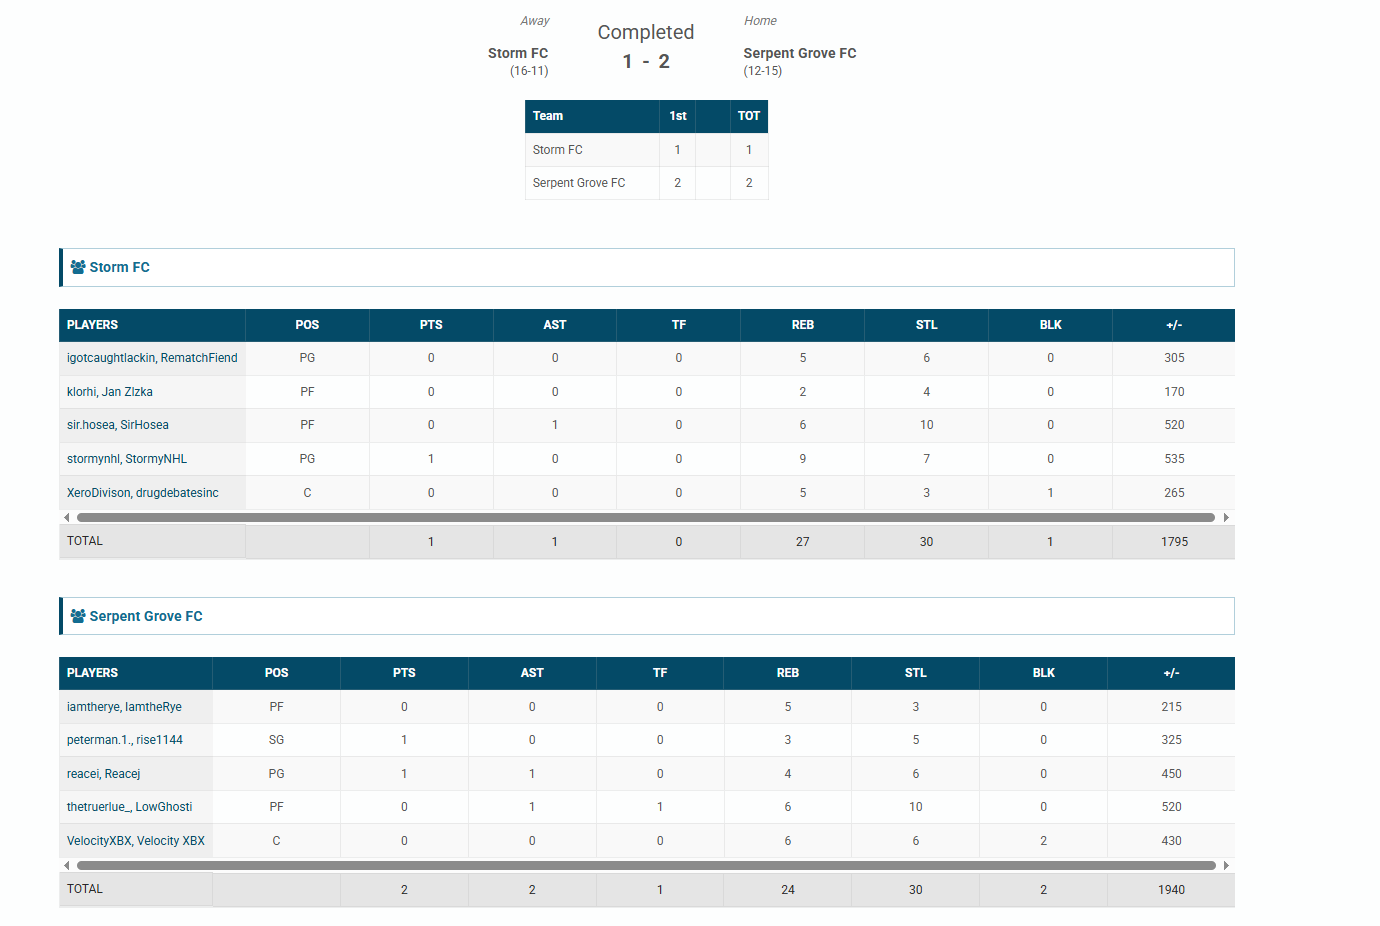Screen dimensions: 1380x926
Task: Click left scroll arrow in Storm FC table
Action: pyautogui.click(x=67, y=518)
